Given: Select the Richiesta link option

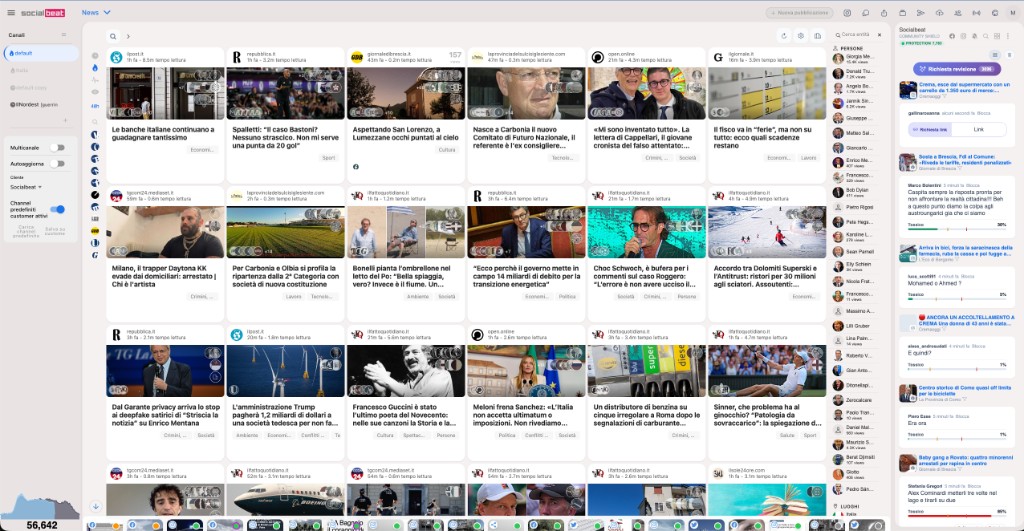Looking at the screenshot, I should click(930, 129).
